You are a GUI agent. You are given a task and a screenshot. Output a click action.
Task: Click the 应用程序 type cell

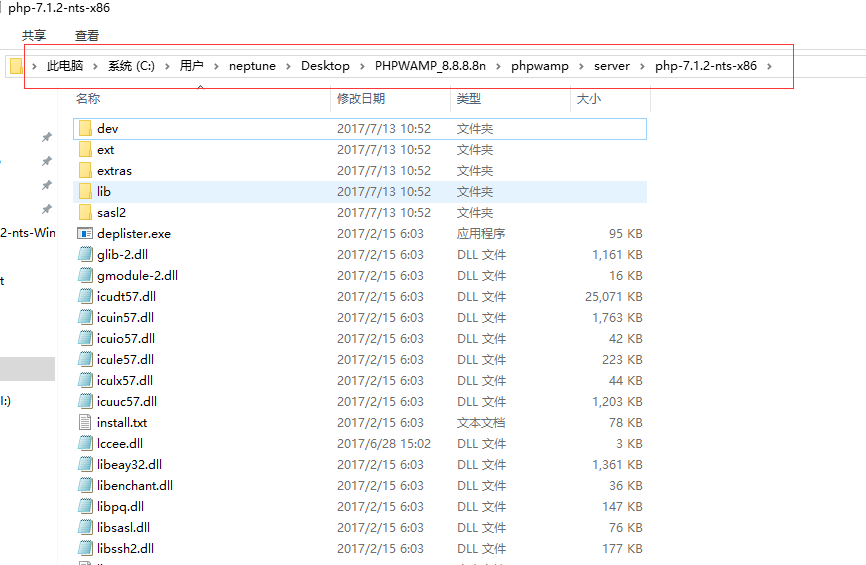point(480,234)
